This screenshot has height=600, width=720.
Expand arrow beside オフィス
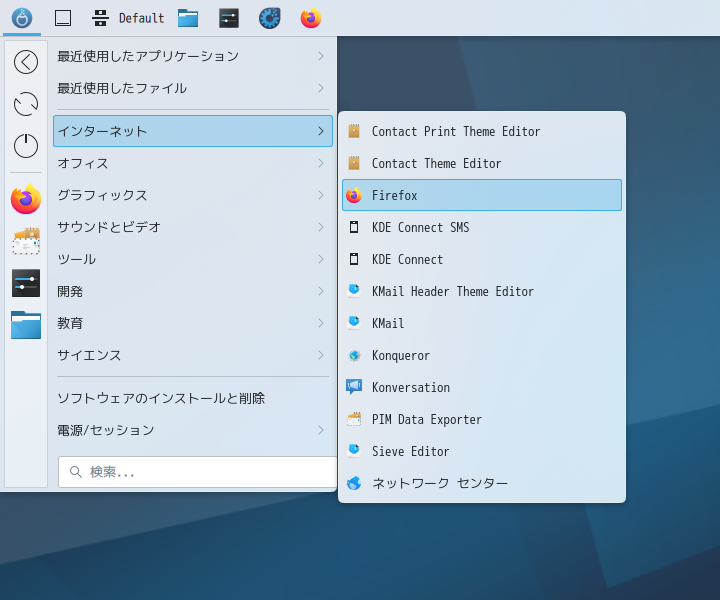point(321,163)
